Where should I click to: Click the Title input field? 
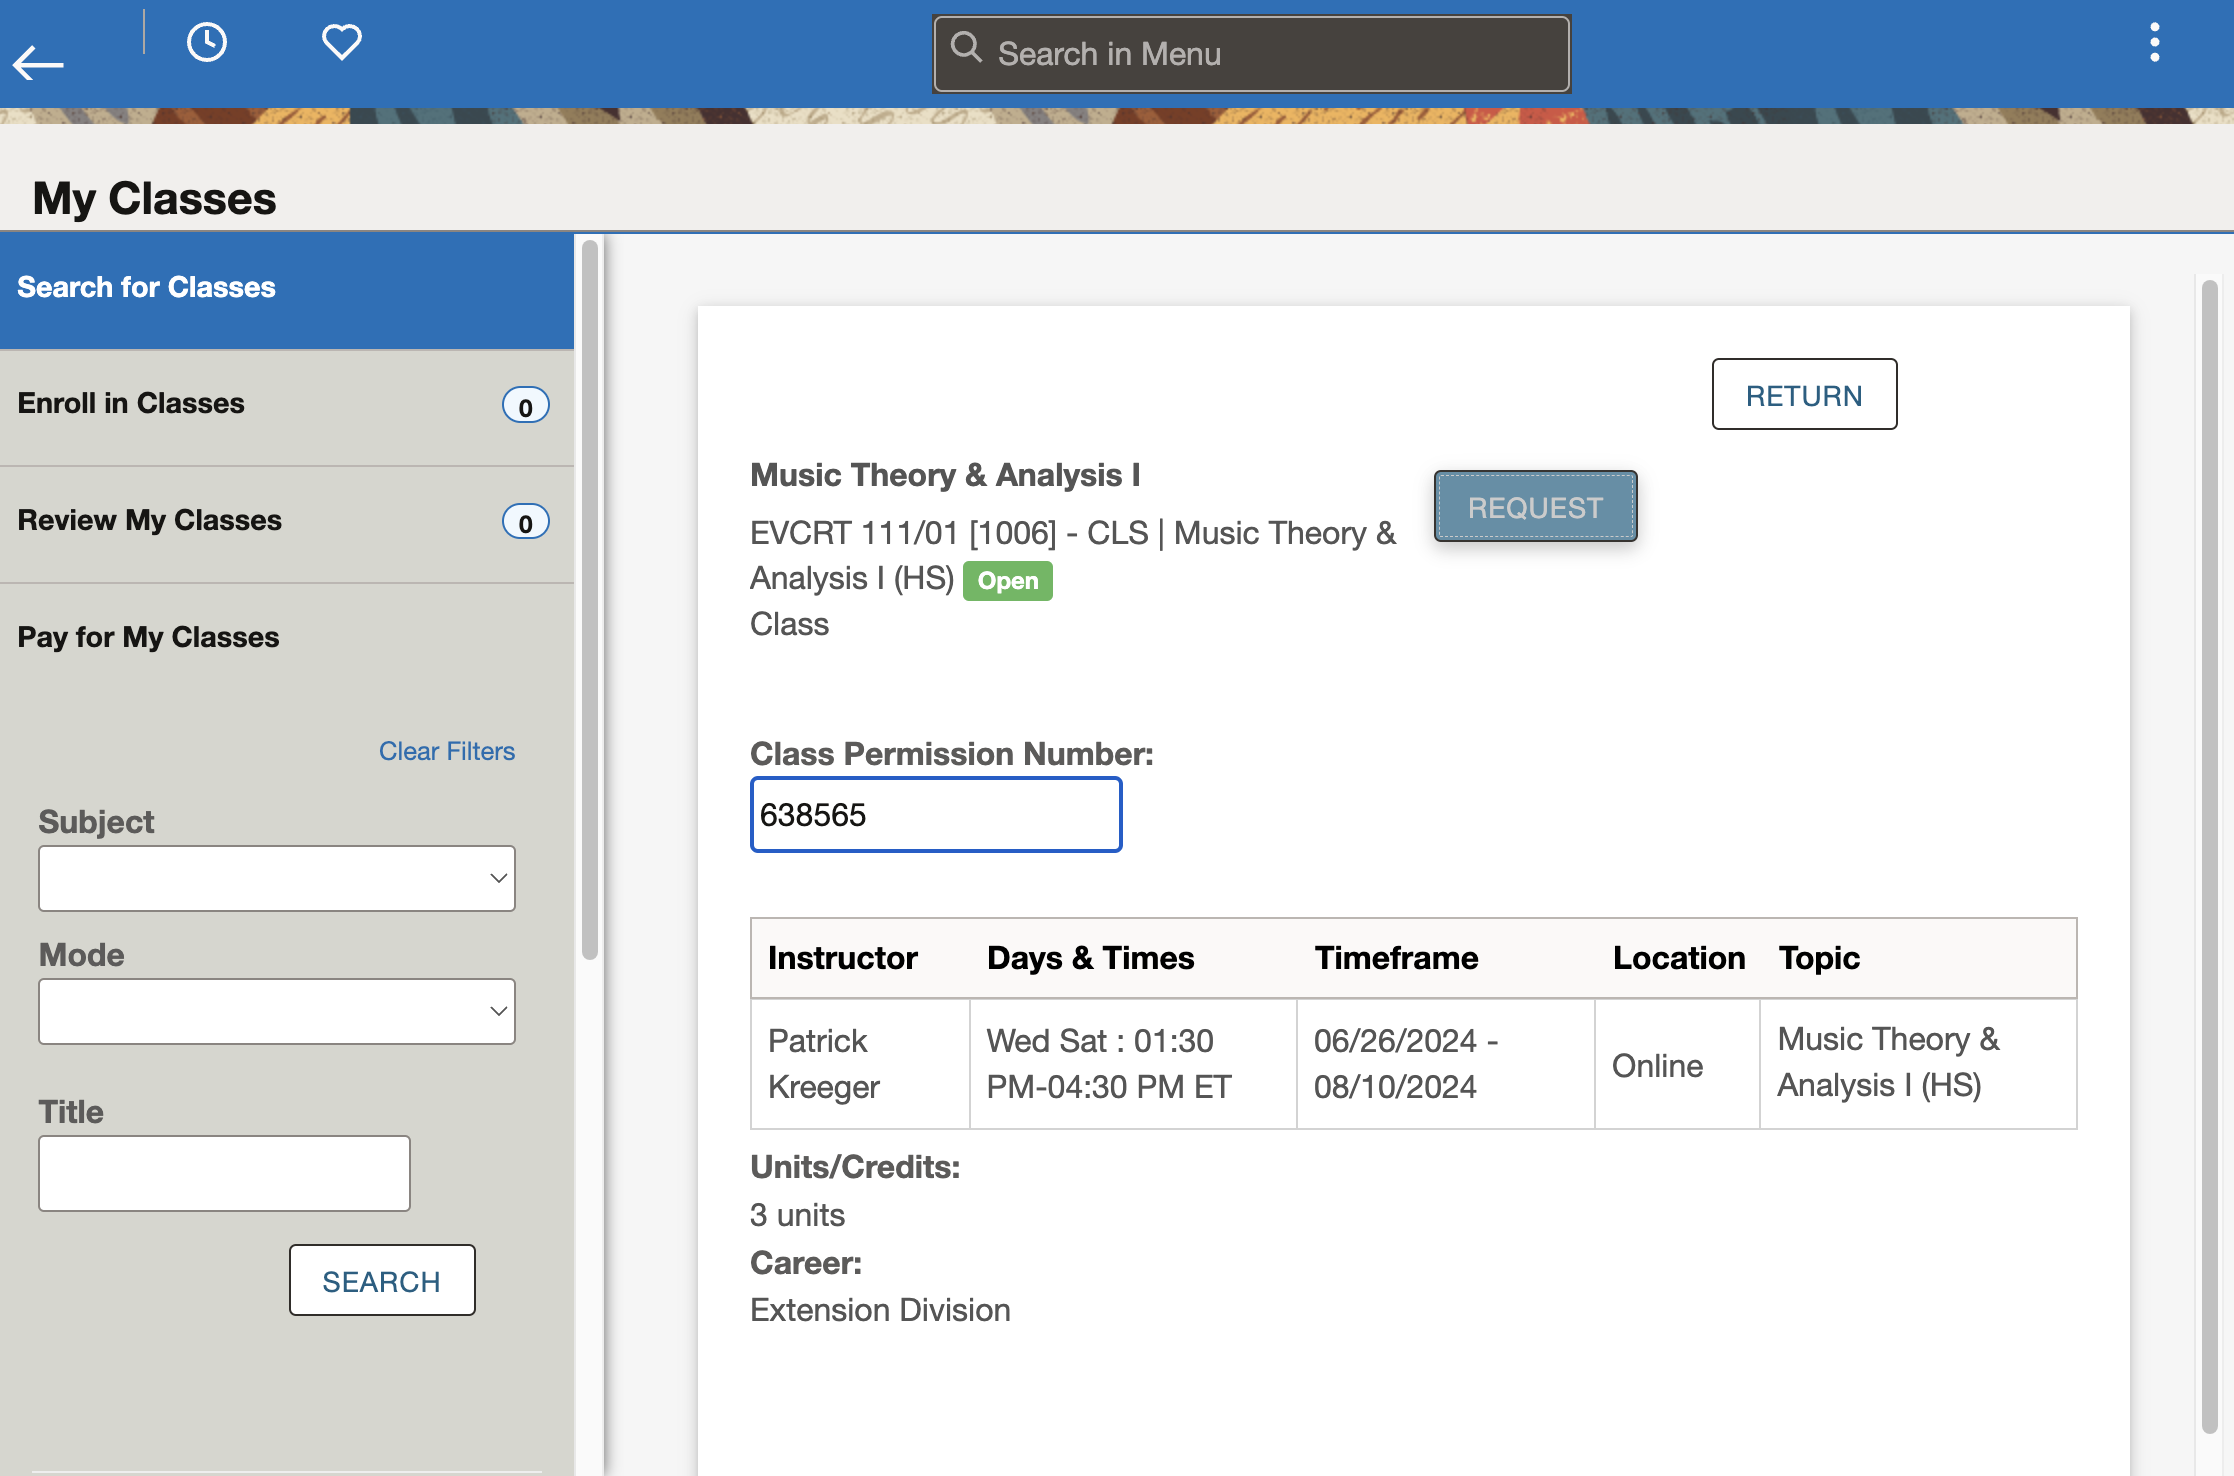[224, 1173]
